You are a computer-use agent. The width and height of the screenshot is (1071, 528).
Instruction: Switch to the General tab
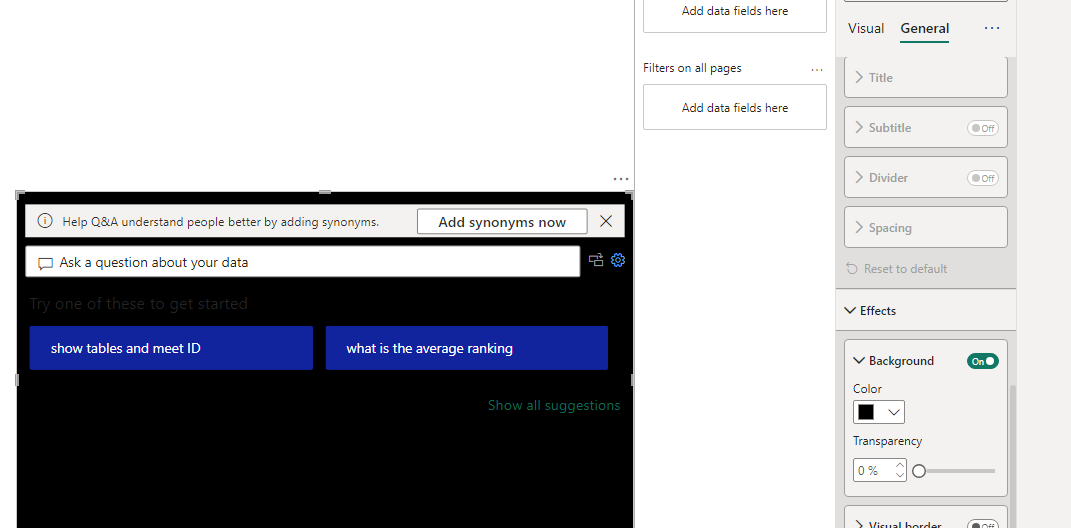(x=924, y=29)
